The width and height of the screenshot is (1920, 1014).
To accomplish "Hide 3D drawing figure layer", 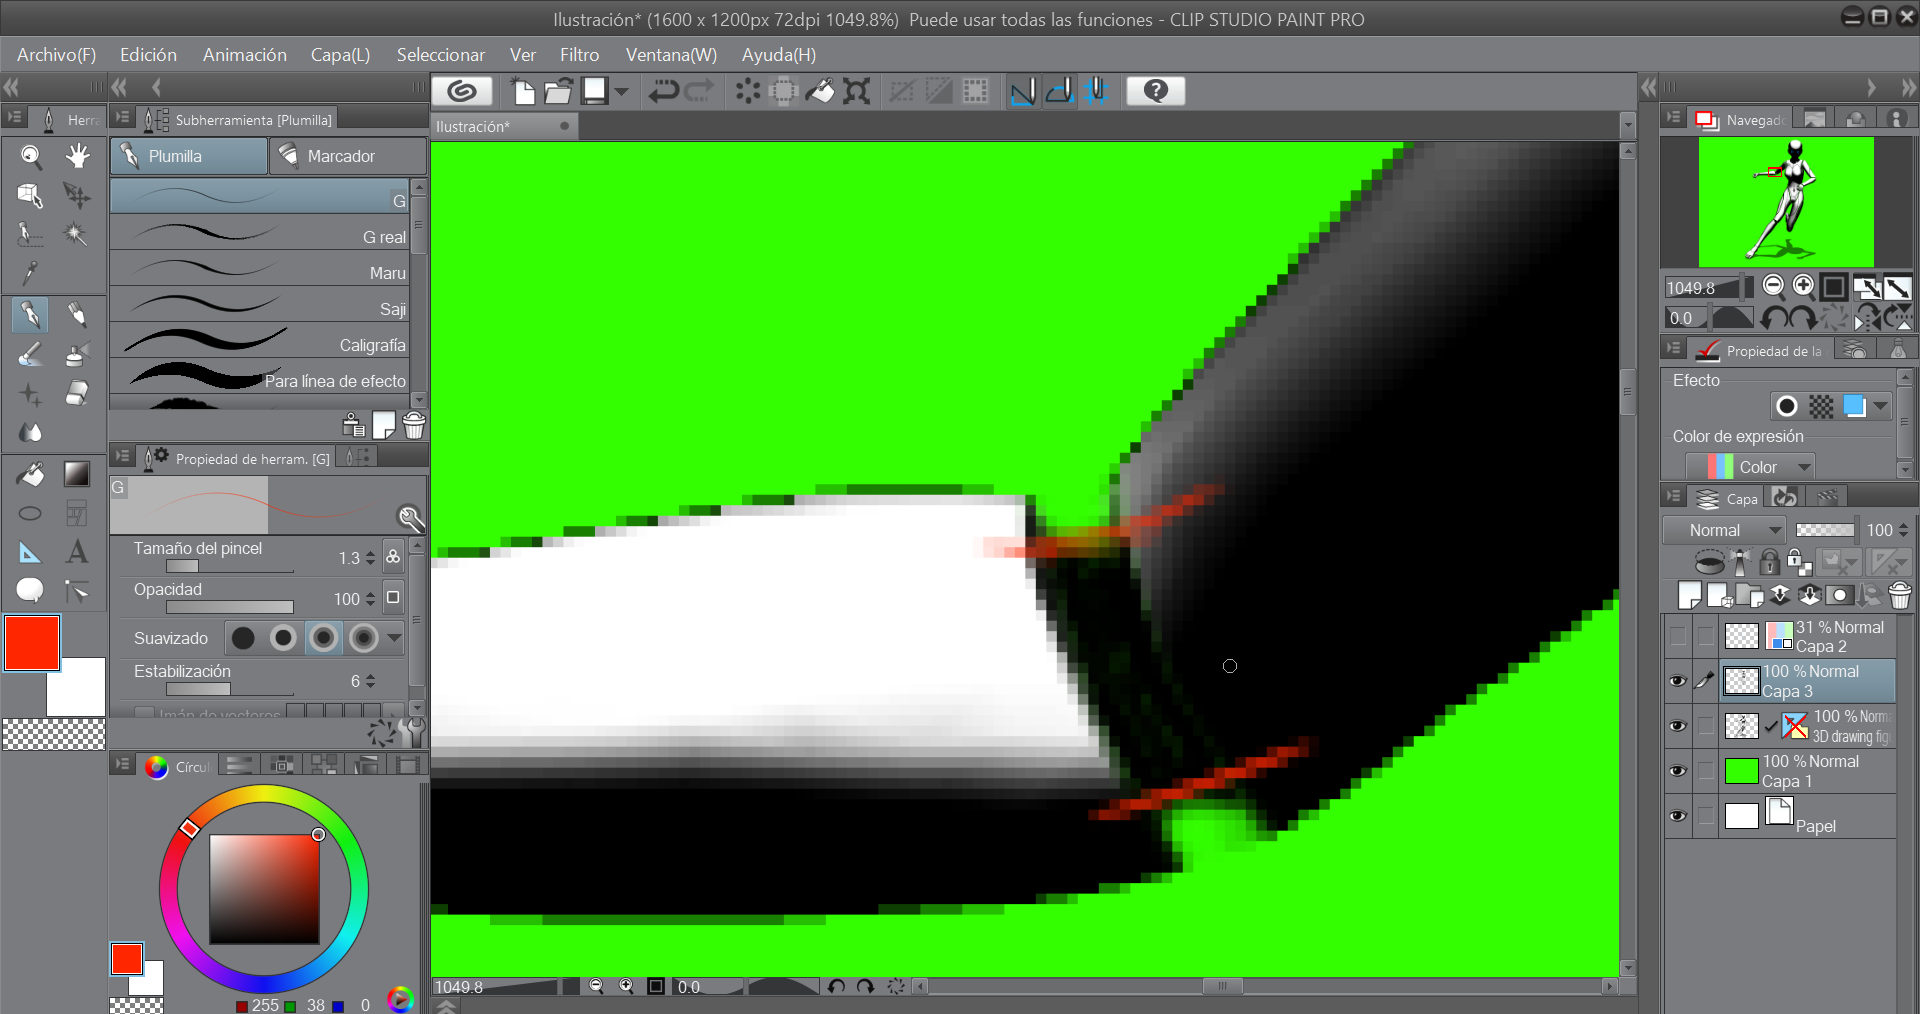I will pyautogui.click(x=1678, y=726).
